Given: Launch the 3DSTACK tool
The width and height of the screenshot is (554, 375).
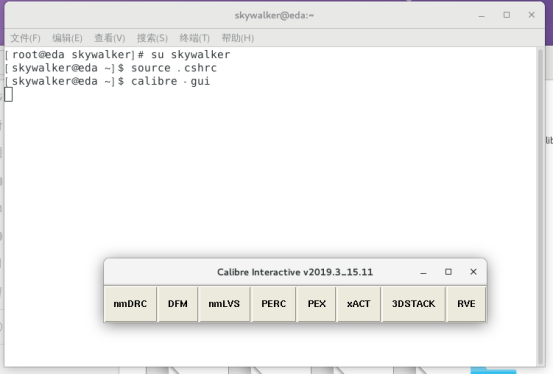Looking at the screenshot, I should [413, 304].
